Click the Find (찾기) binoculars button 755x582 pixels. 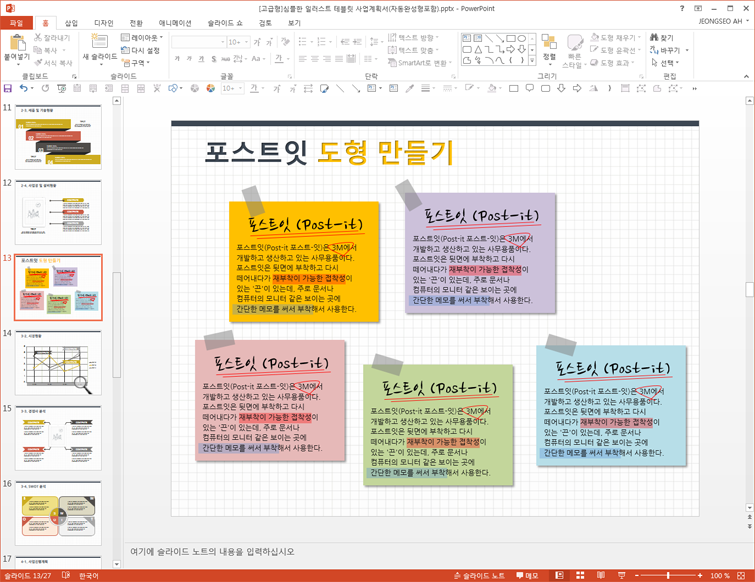(x=662, y=38)
